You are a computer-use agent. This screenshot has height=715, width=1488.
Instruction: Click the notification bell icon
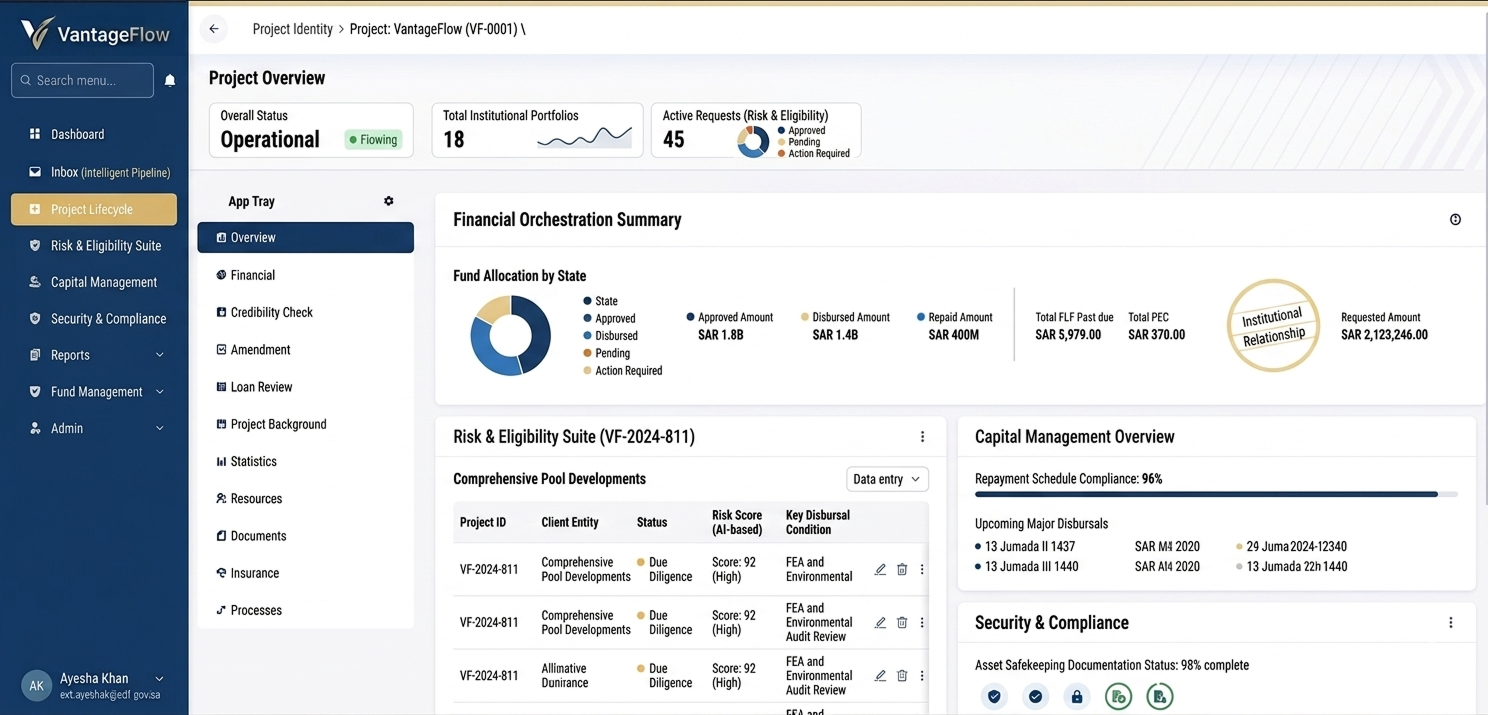170,81
